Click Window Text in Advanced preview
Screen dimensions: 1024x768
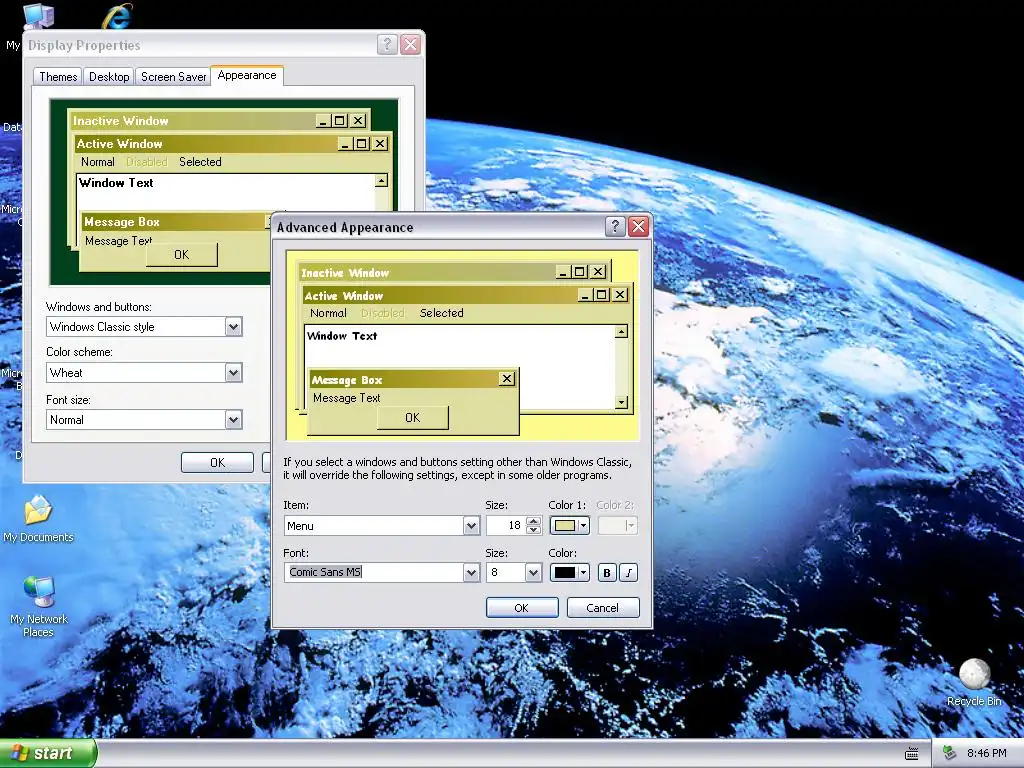coord(342,336)
